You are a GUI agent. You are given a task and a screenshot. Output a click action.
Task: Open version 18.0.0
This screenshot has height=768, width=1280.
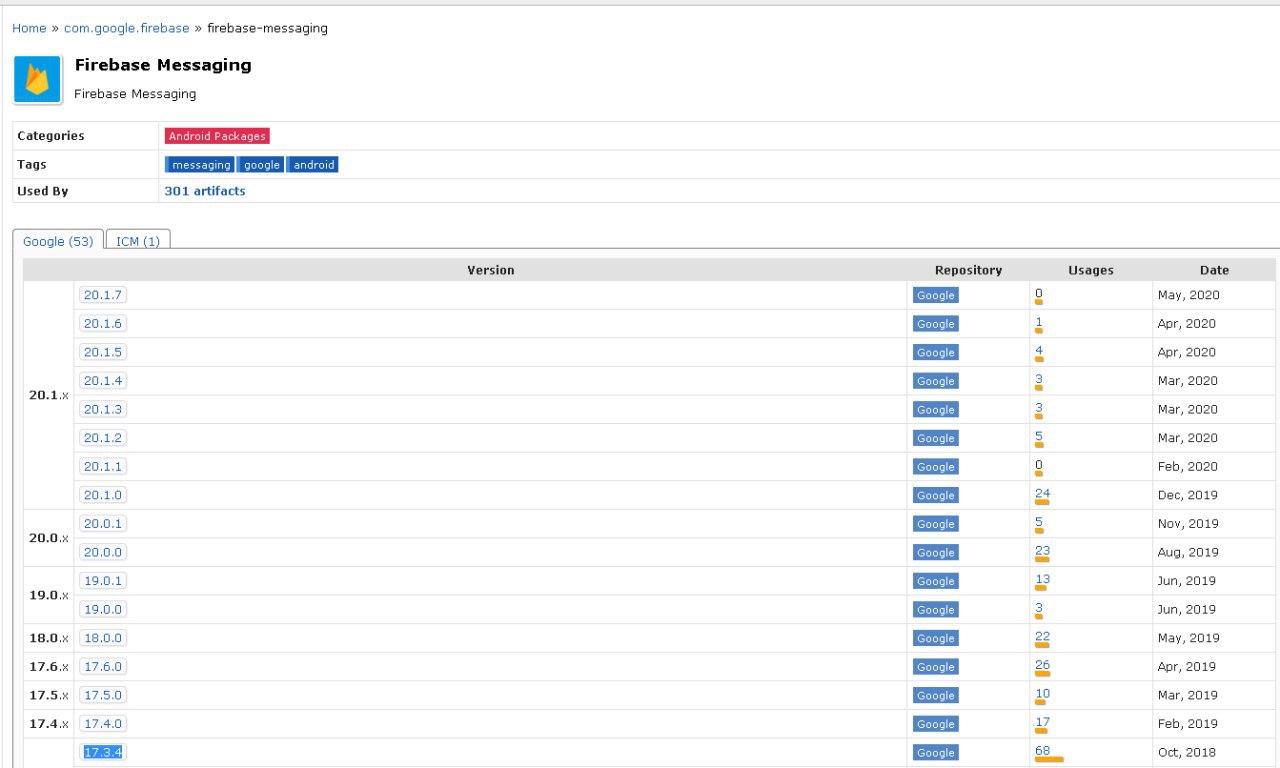point(103,638)
